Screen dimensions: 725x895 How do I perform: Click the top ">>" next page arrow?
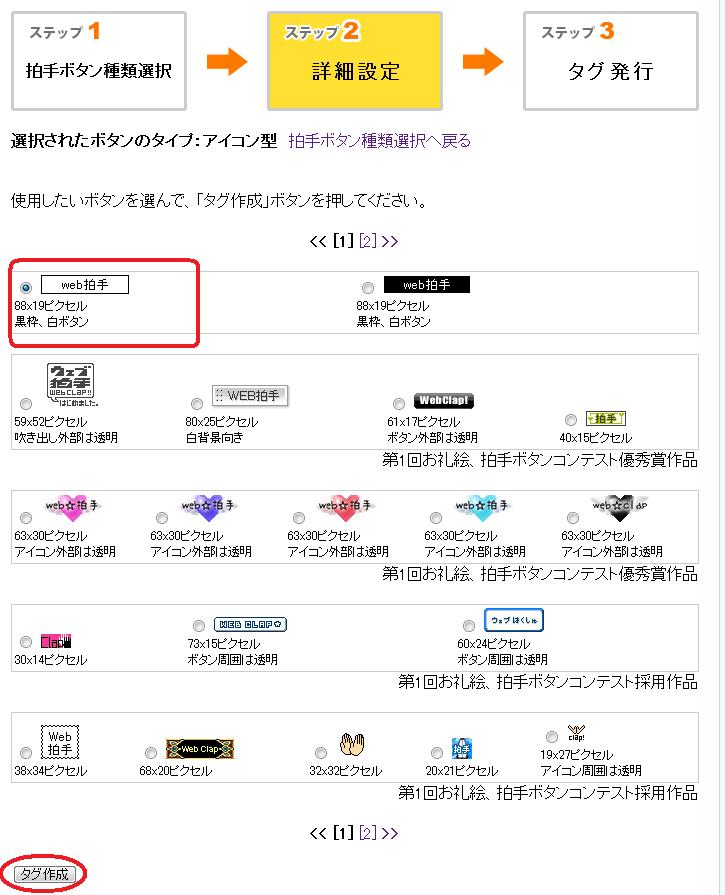(x=389, y=241)
